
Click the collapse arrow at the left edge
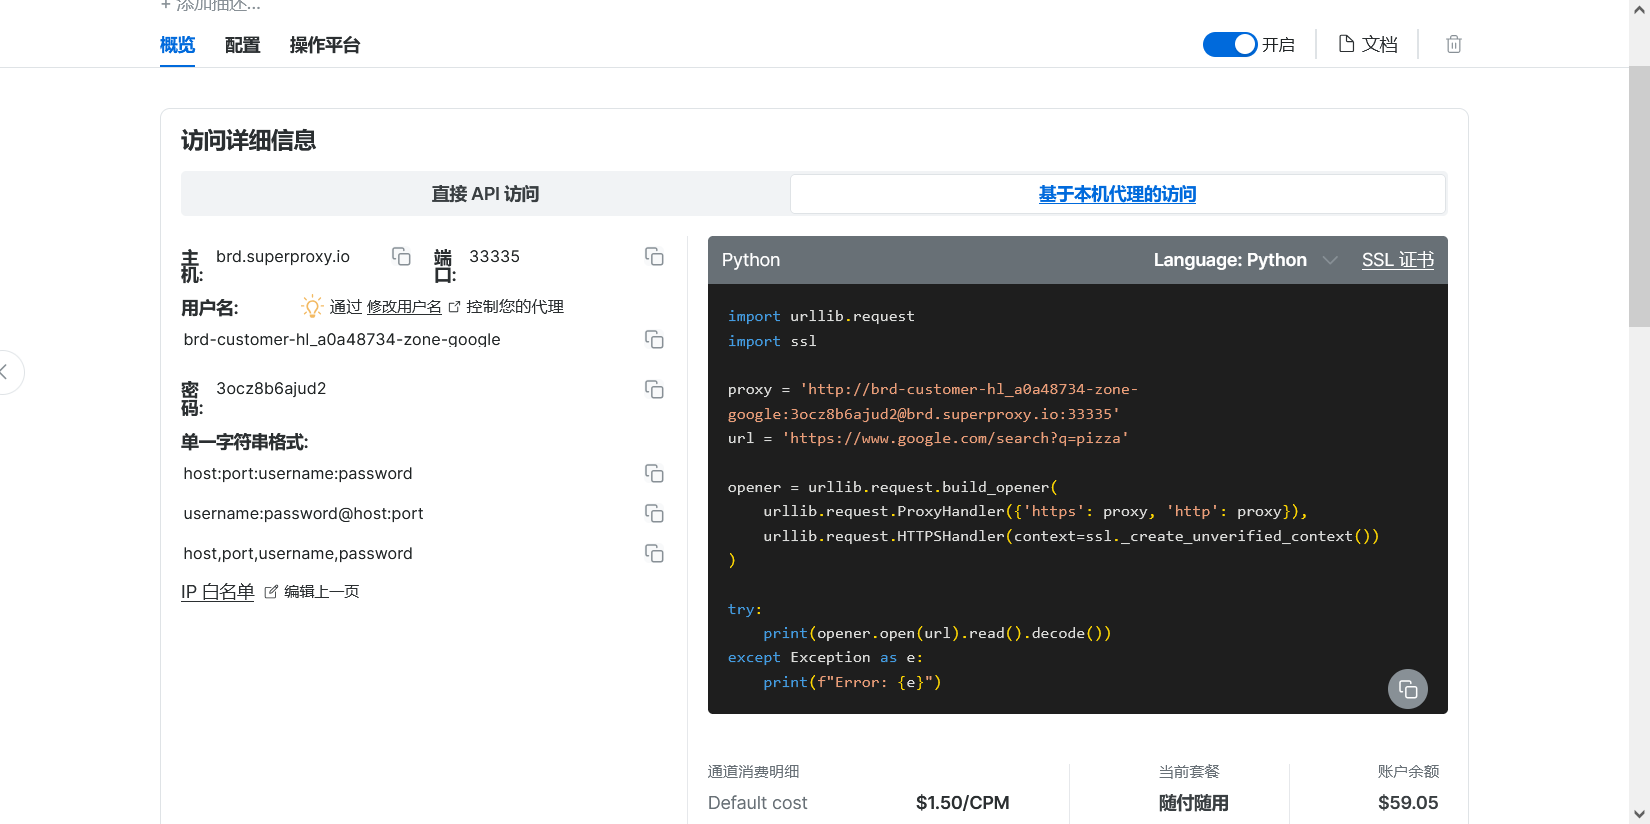[x=6, y=372]
